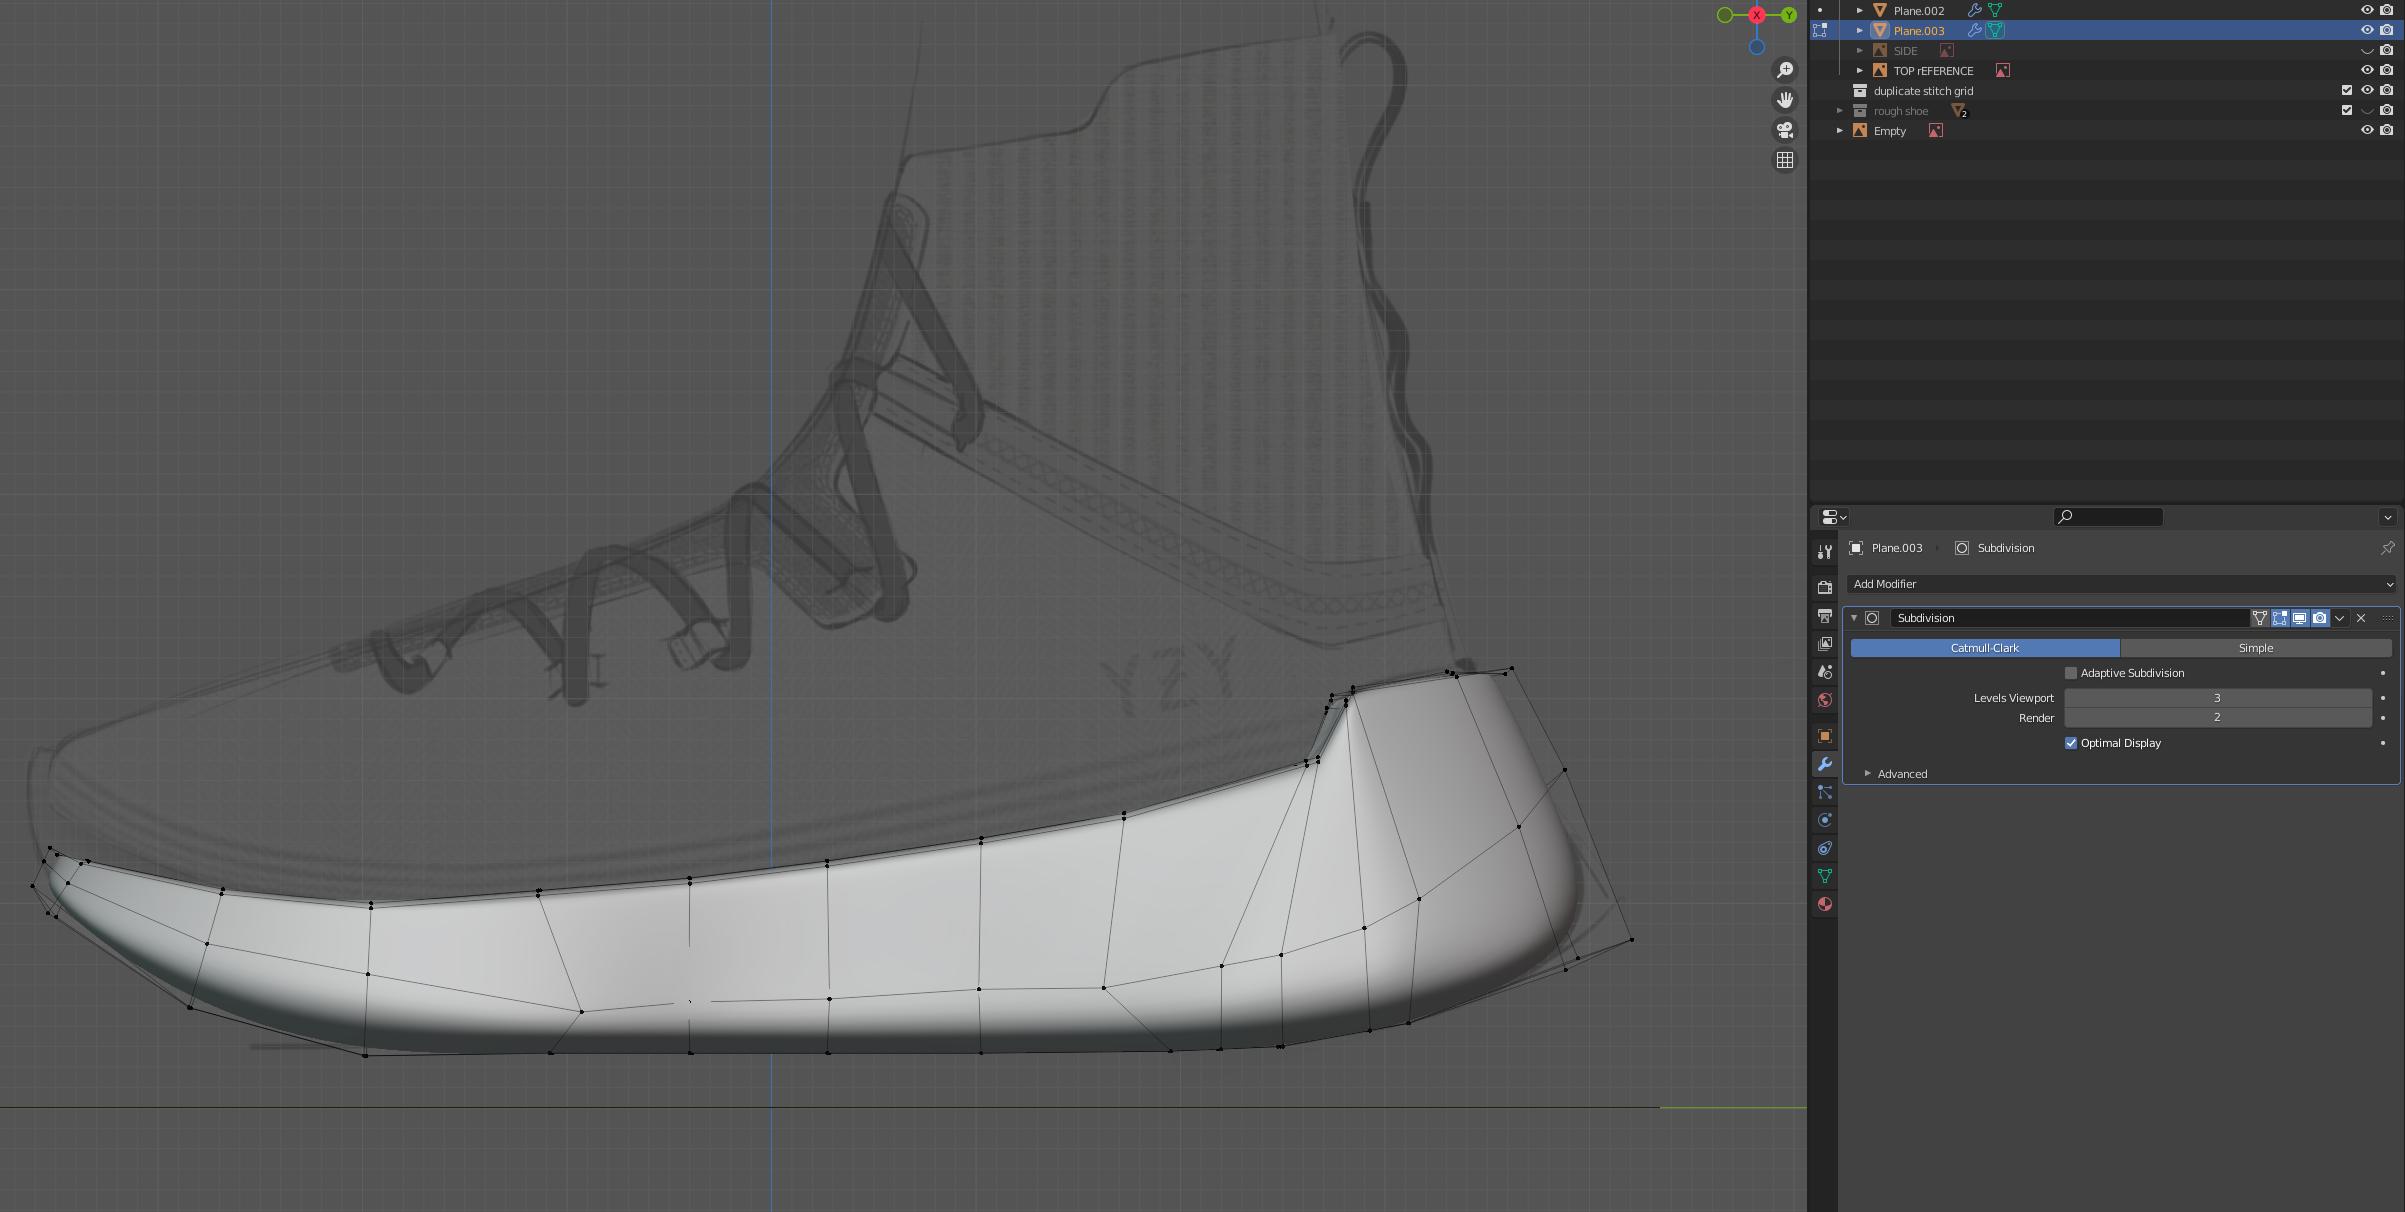Hide Plane.003 with its eye icon
2405x1212 pixels.
2366,31
